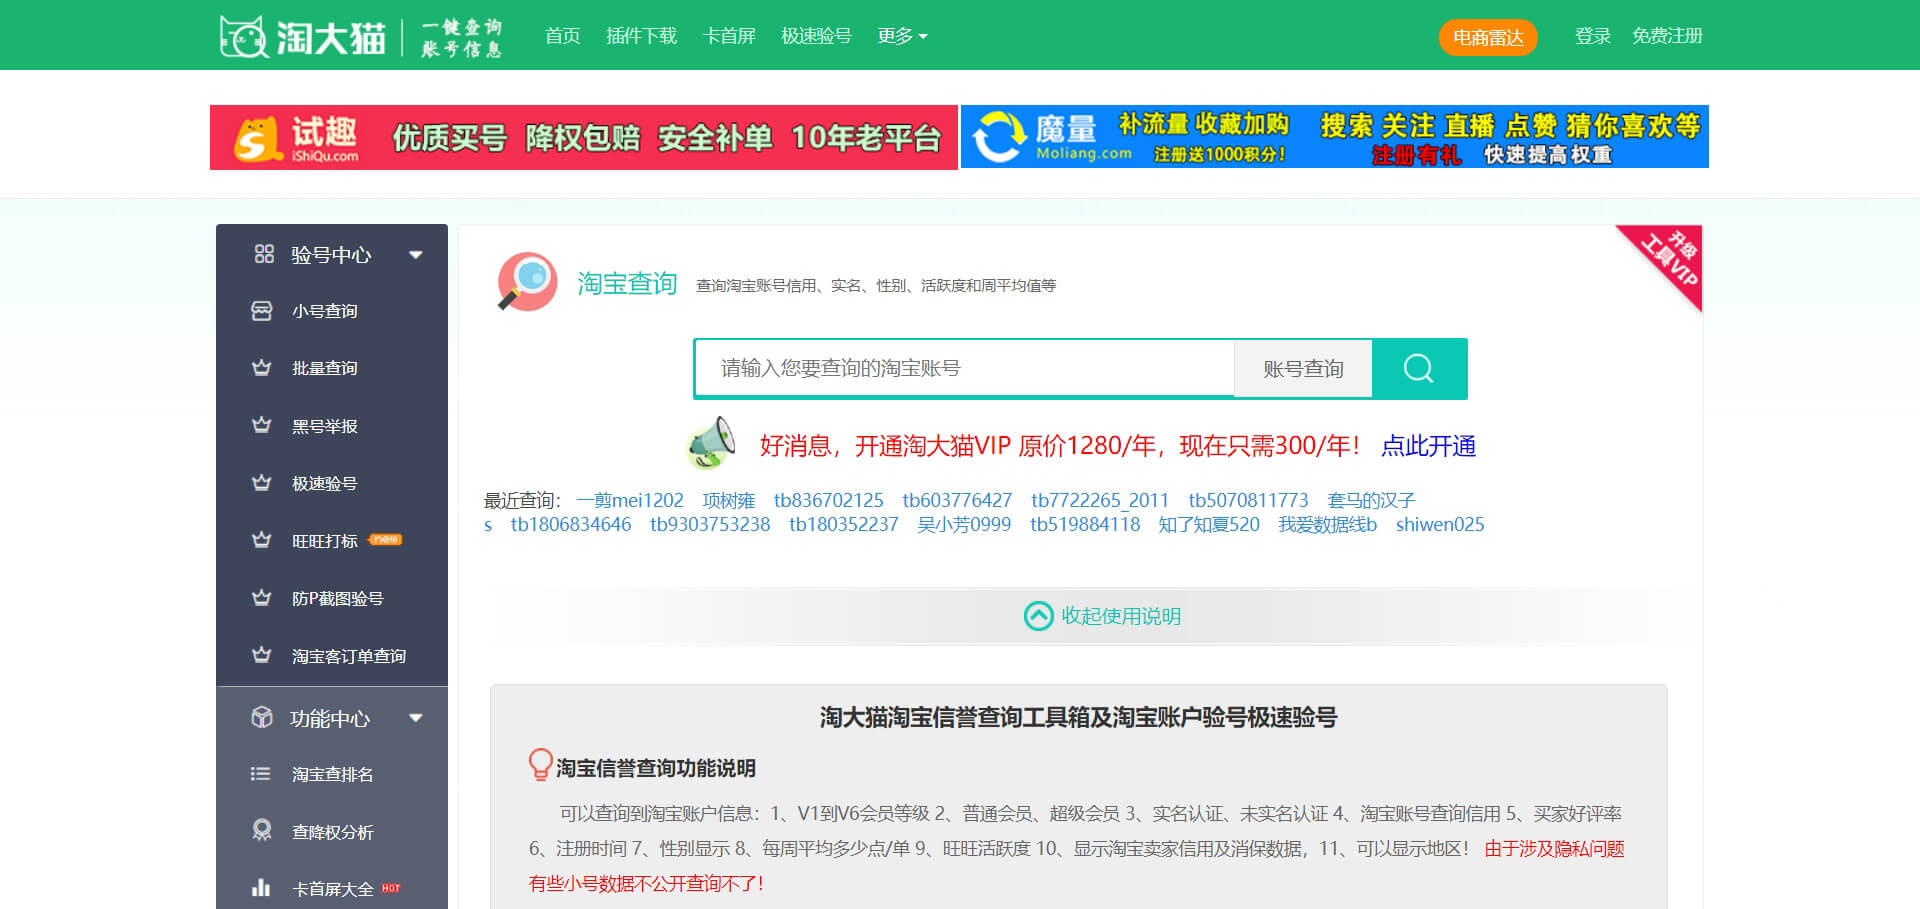Select recent query tb836702125

[x=828, y=500]
